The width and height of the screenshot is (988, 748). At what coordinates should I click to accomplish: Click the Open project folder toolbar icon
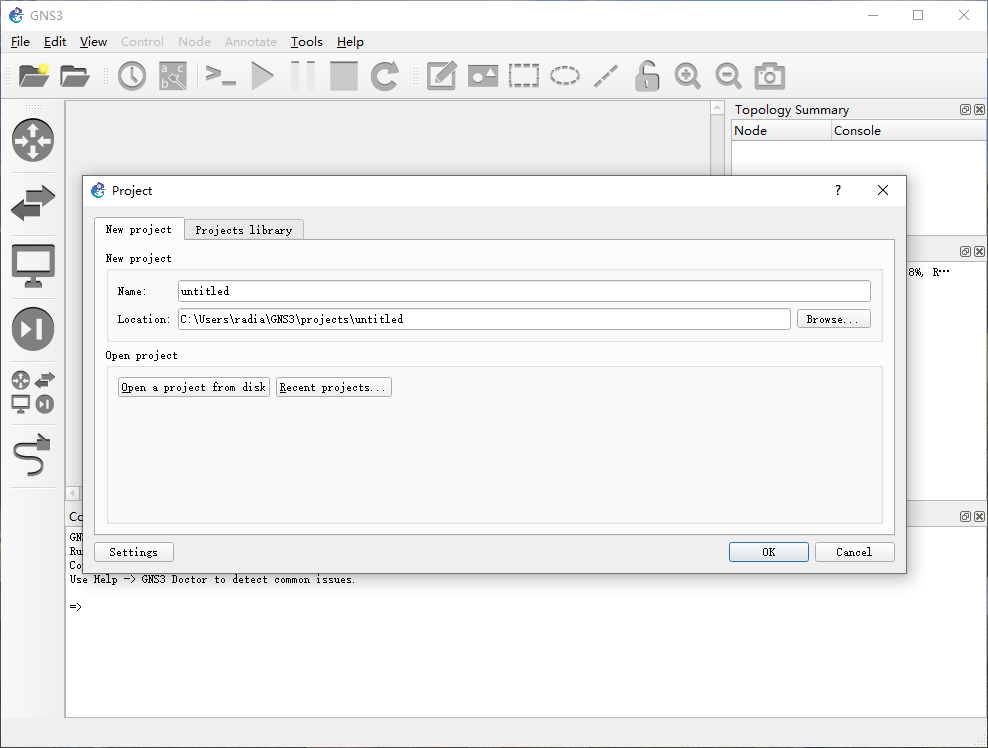[74, 76]
